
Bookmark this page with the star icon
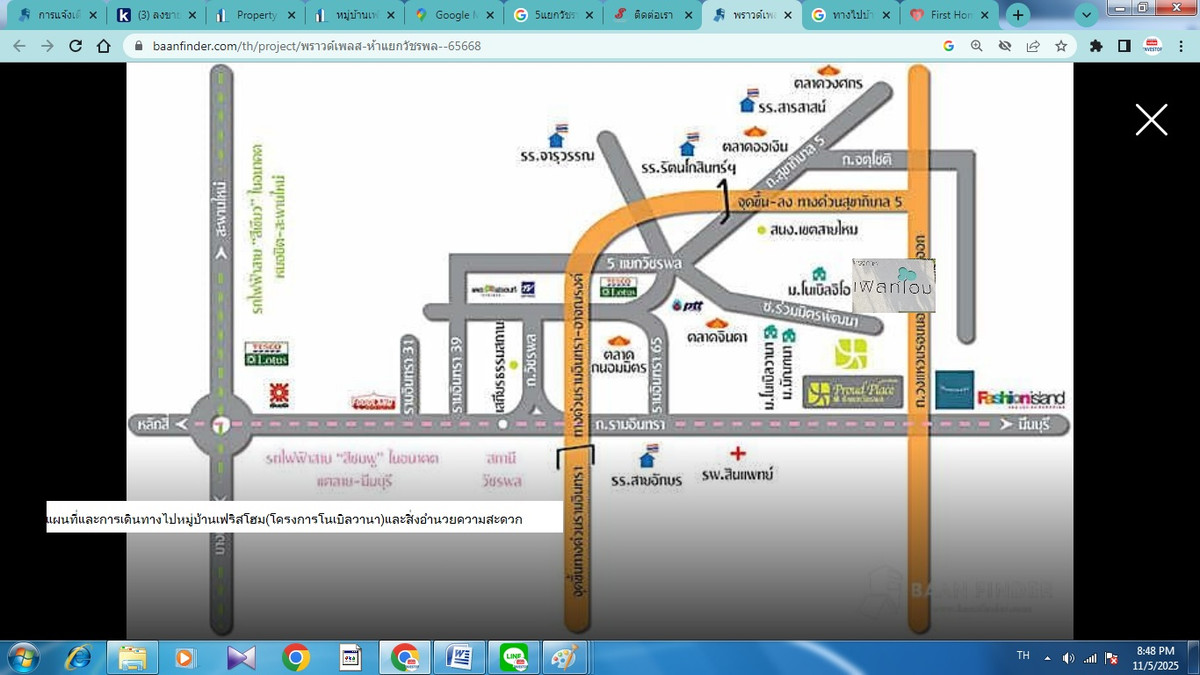1061,46
